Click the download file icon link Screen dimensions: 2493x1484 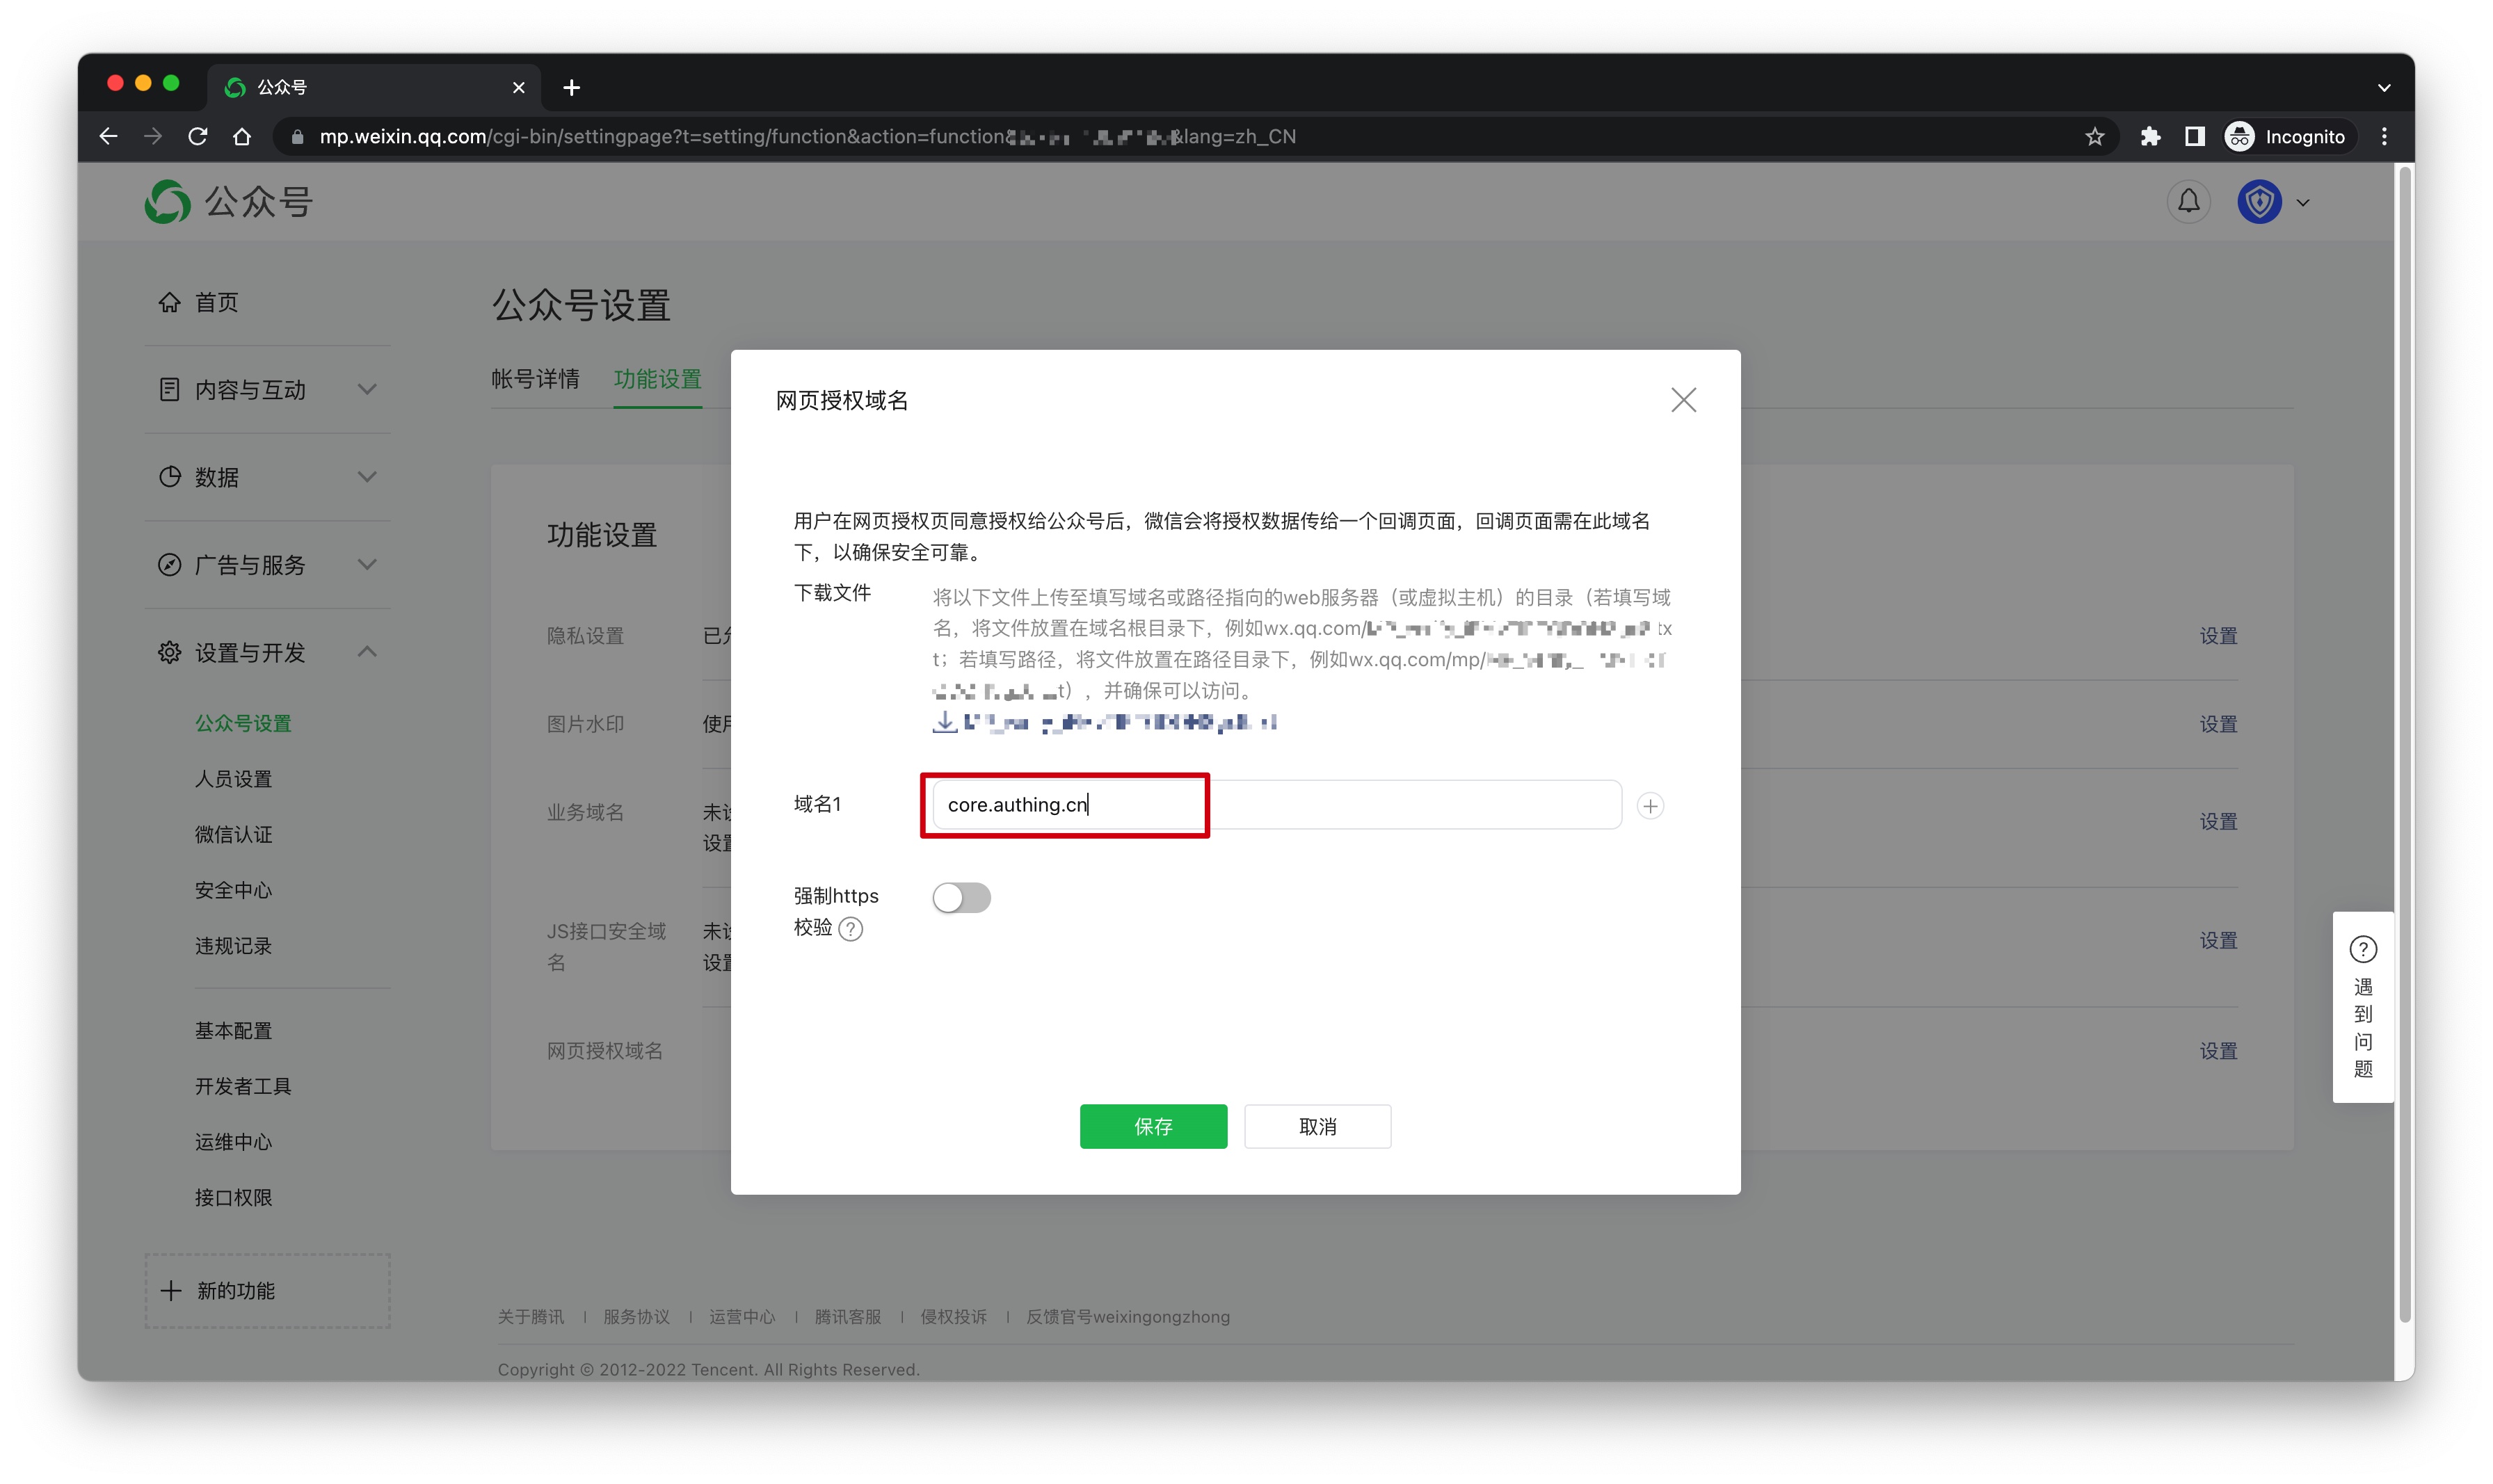(944, 722)
